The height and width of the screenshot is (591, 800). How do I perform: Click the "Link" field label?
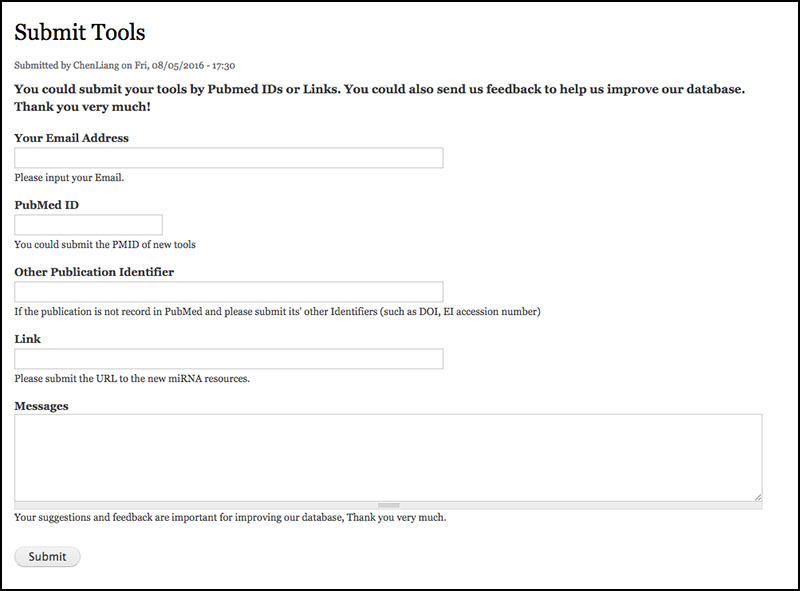[x=28, y=339]
